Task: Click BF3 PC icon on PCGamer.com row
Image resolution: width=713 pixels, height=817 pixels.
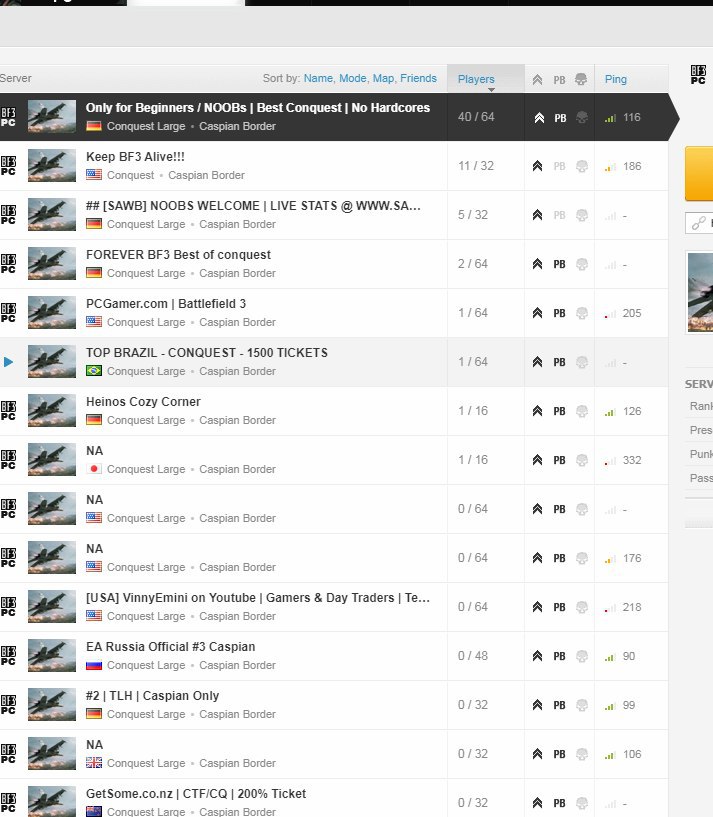Action: point(8,313)
